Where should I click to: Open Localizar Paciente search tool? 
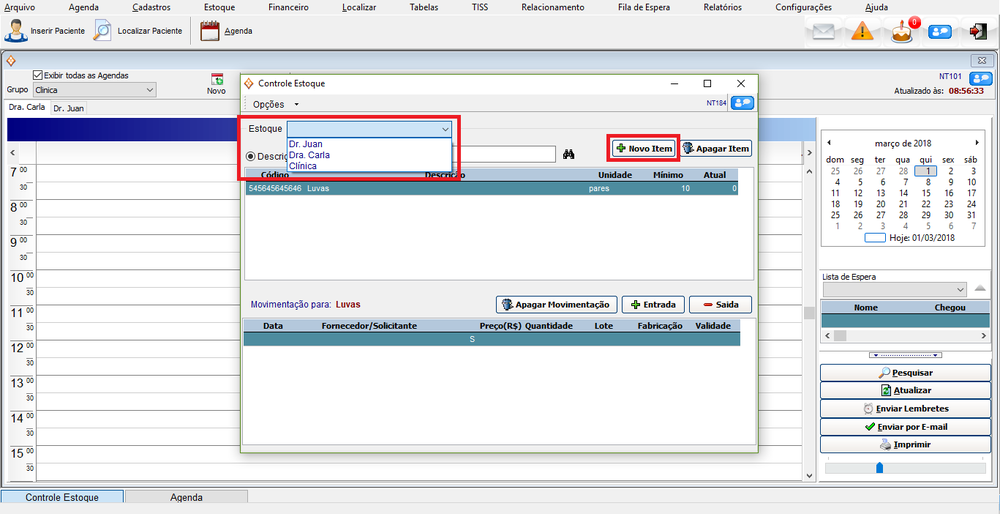(x=103, y=31)
